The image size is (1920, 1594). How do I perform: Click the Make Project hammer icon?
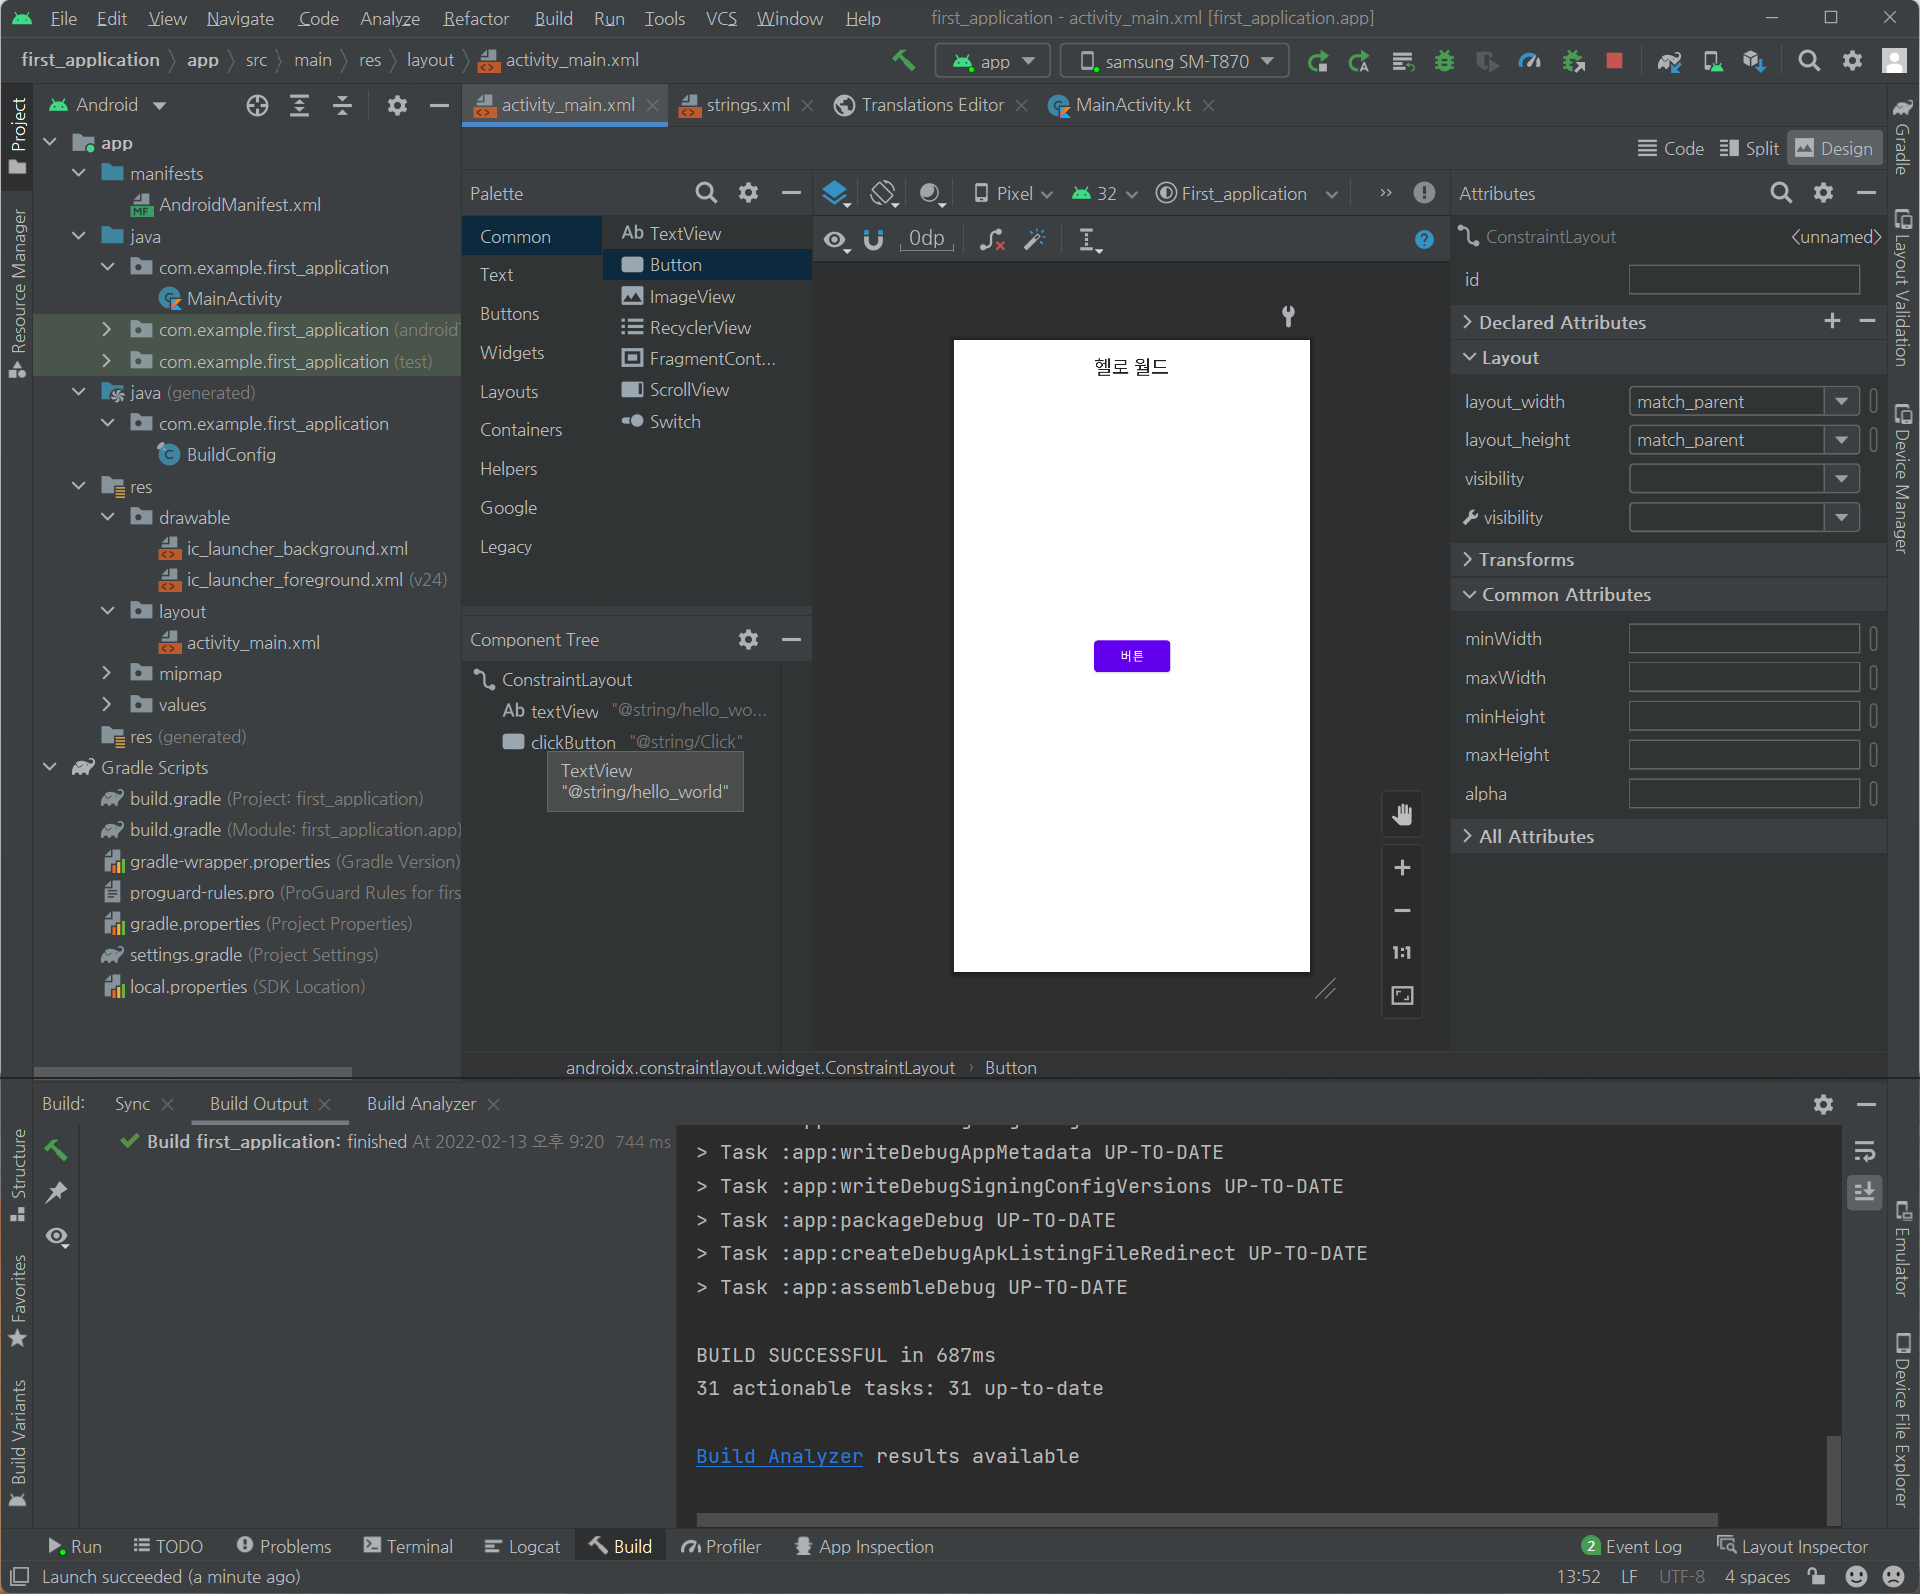click(904, 61)
